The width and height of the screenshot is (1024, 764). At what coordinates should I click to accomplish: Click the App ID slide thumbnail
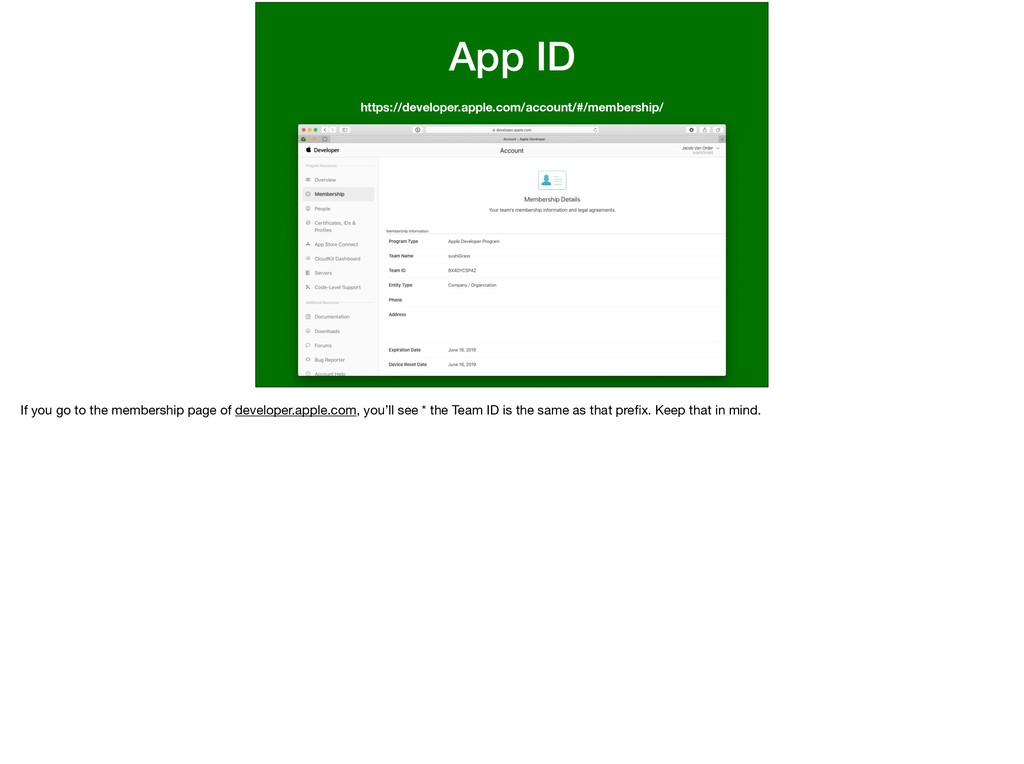point(512,195)
